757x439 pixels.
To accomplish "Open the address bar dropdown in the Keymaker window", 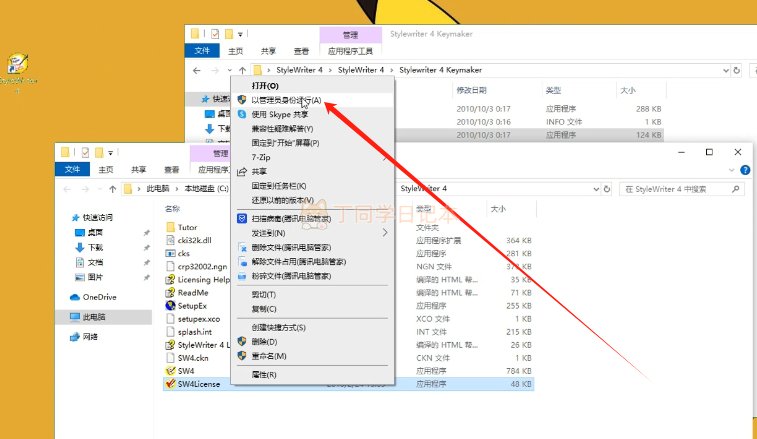I will coord(725,71).
